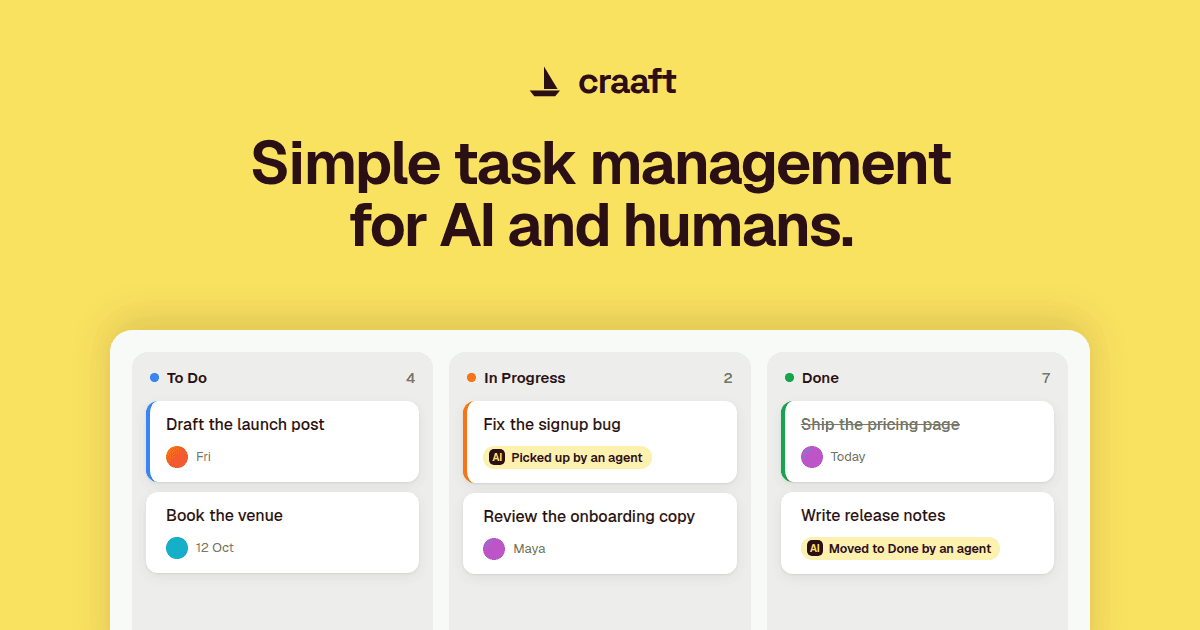Click the Moved to Done by an agent text
Viewport: 1200px width, 630px height.
tap(910, 549)
